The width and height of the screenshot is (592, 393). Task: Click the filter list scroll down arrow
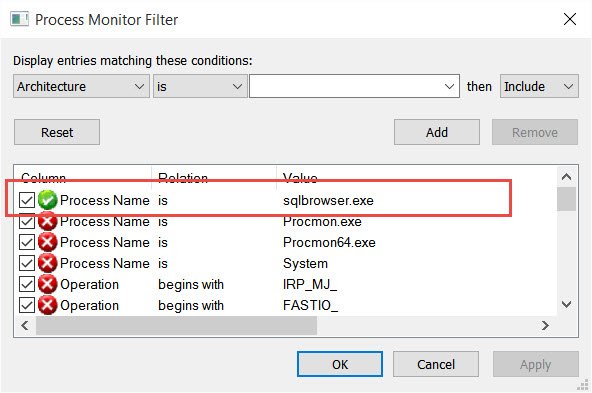(x=566, y=304)
